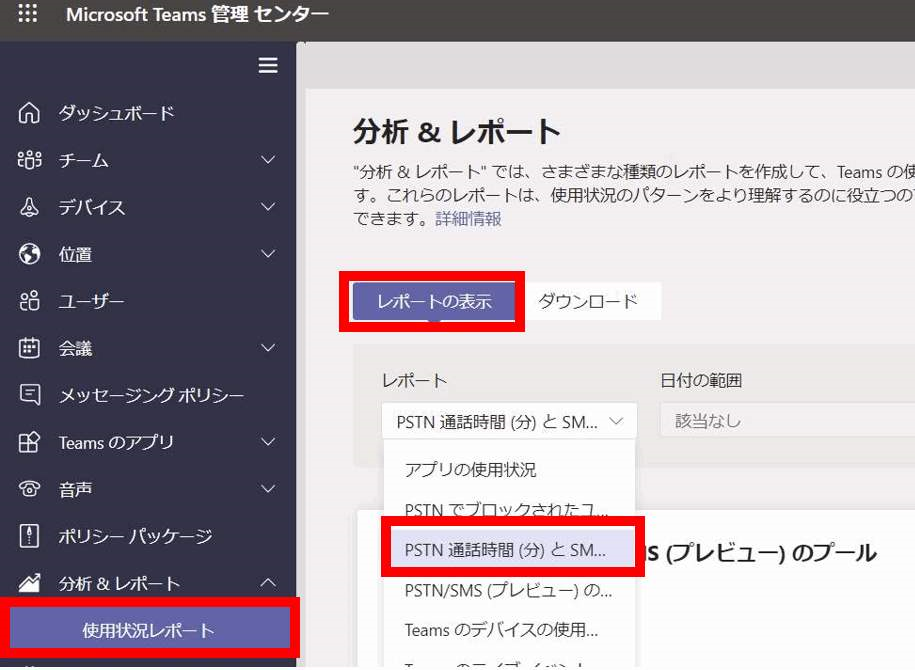915x670 pixels.
Task: Click the チーム people icon
Action: 29,160
